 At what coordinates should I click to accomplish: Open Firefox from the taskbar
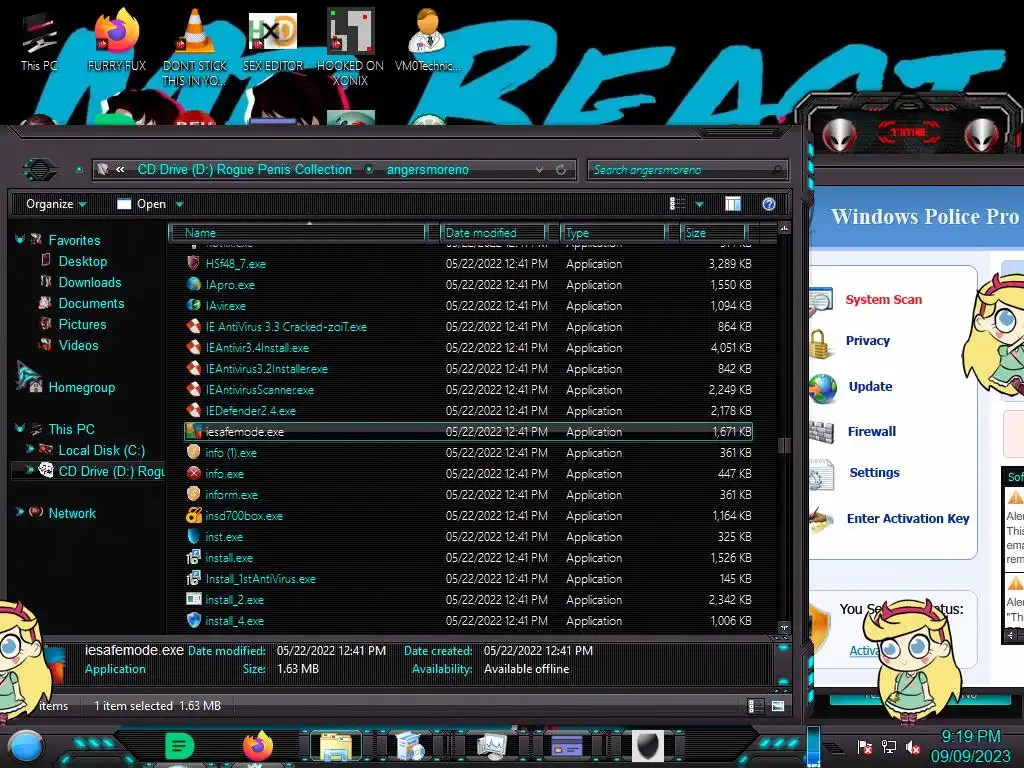(x=258, y=746)
